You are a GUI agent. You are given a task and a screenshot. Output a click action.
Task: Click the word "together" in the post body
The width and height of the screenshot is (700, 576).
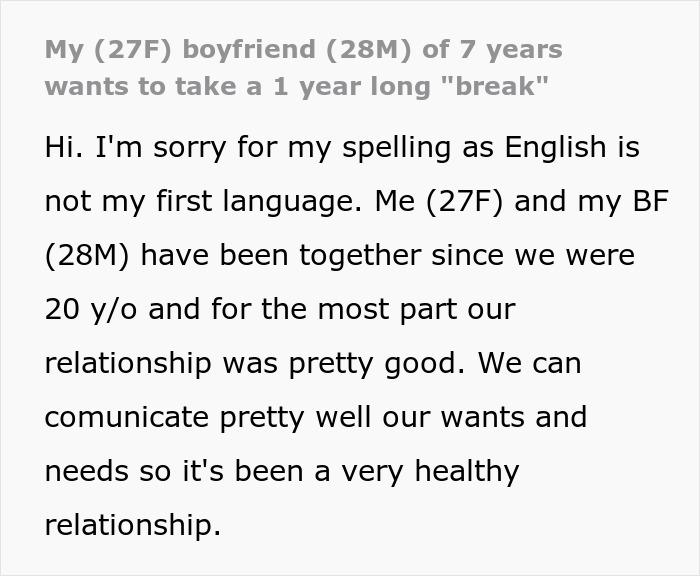tap(359, 256)
